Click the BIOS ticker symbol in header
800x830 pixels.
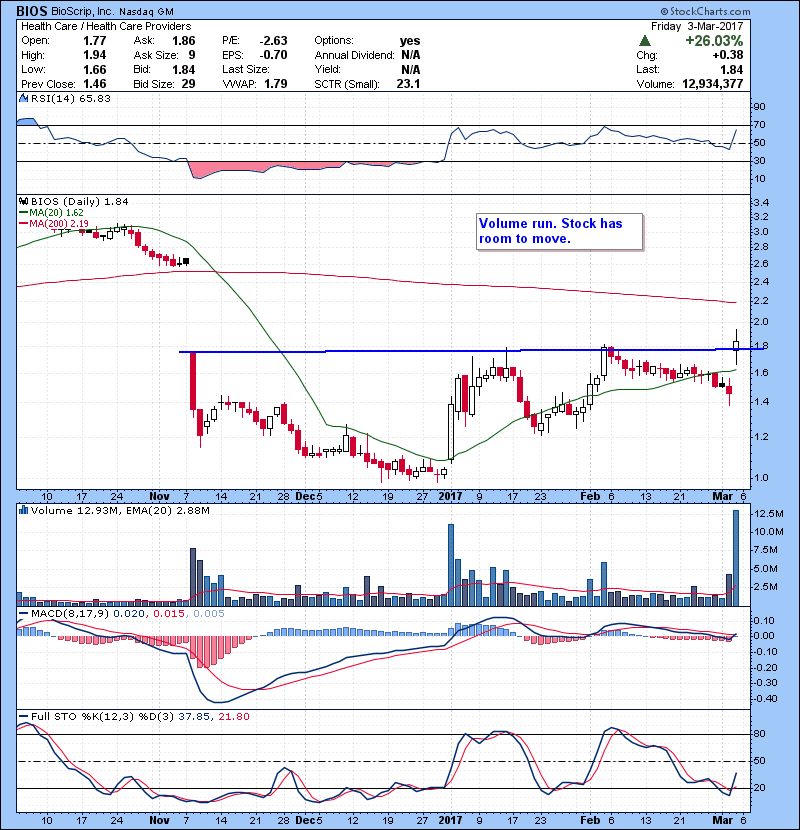(x=32, y=11)
